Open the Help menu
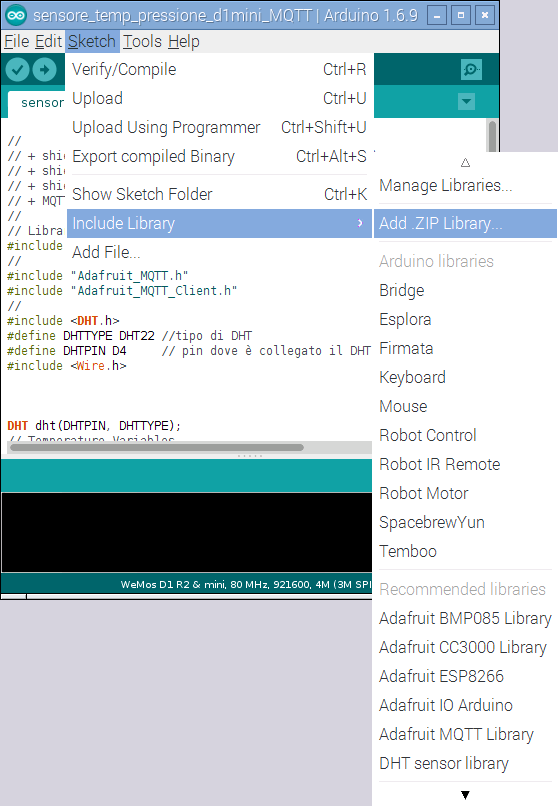 click(x=183, y=41)
